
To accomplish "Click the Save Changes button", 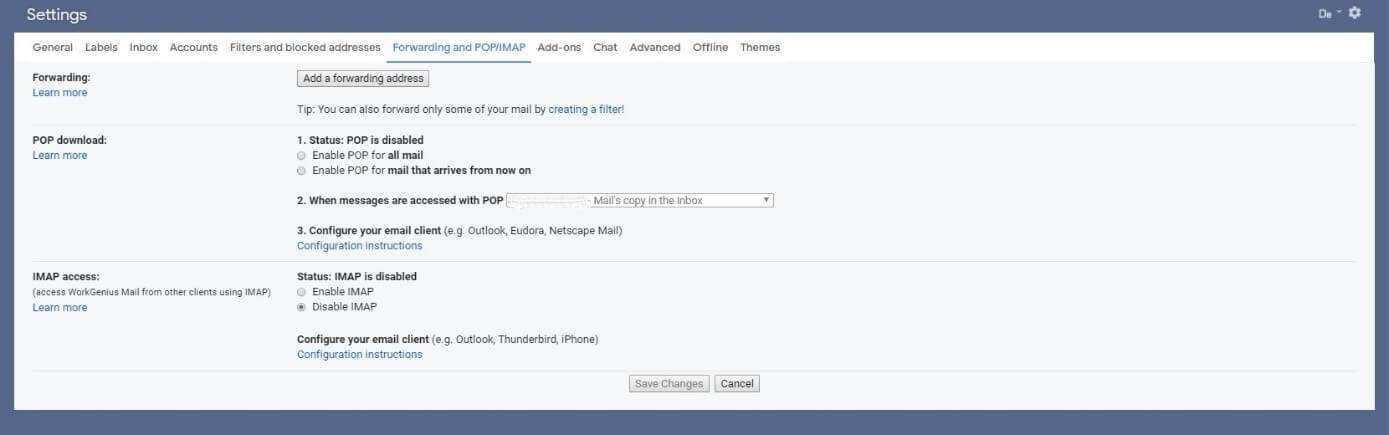I will coord(669,384).
